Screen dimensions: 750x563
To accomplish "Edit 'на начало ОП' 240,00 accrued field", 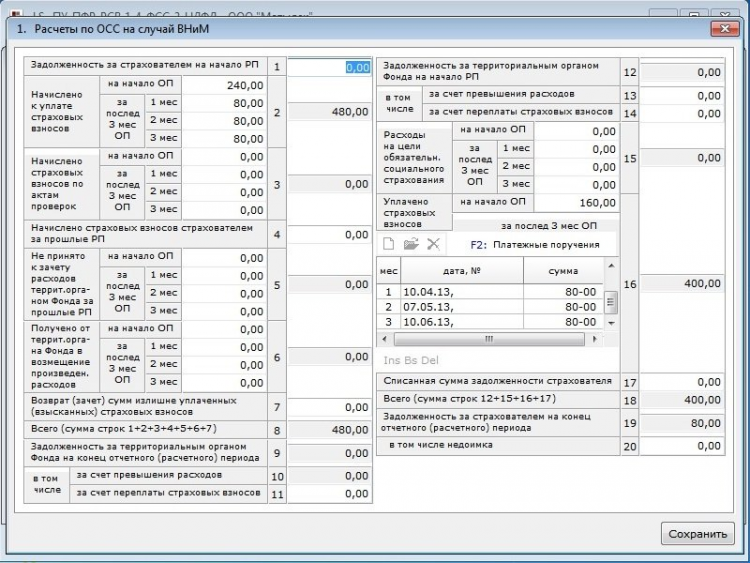I will tap(224, 85).
